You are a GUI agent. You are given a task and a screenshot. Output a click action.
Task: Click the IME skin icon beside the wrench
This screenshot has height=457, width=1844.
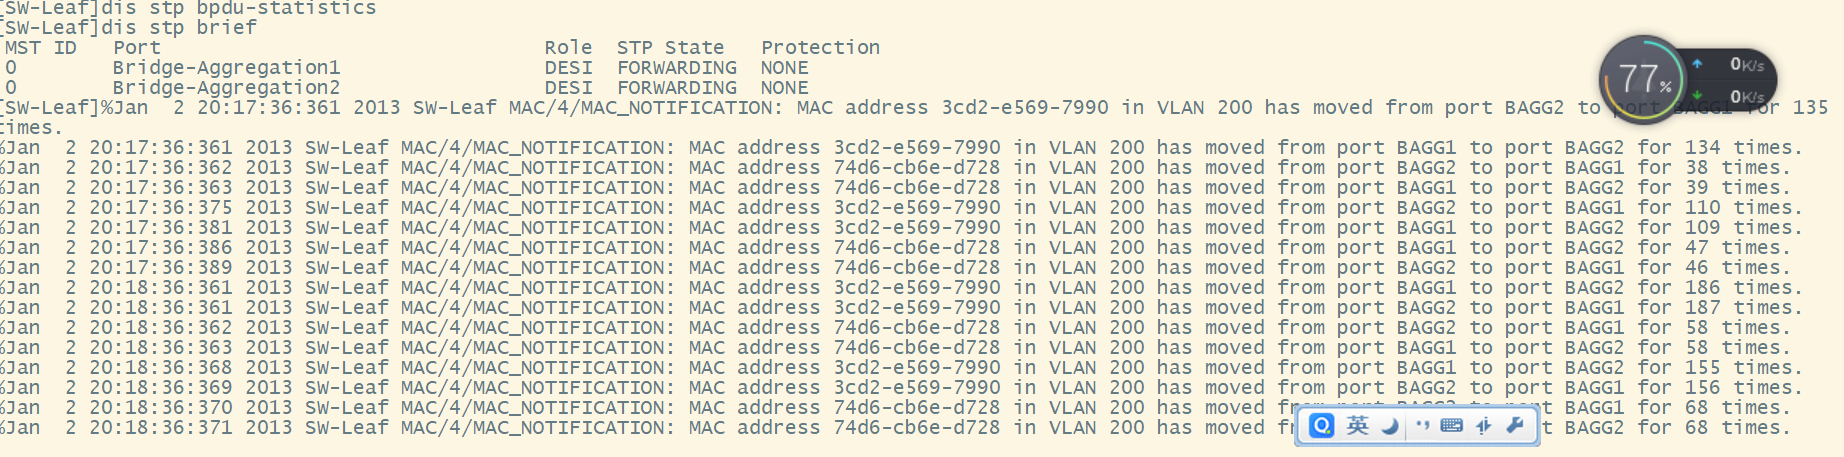[1484, 426]
